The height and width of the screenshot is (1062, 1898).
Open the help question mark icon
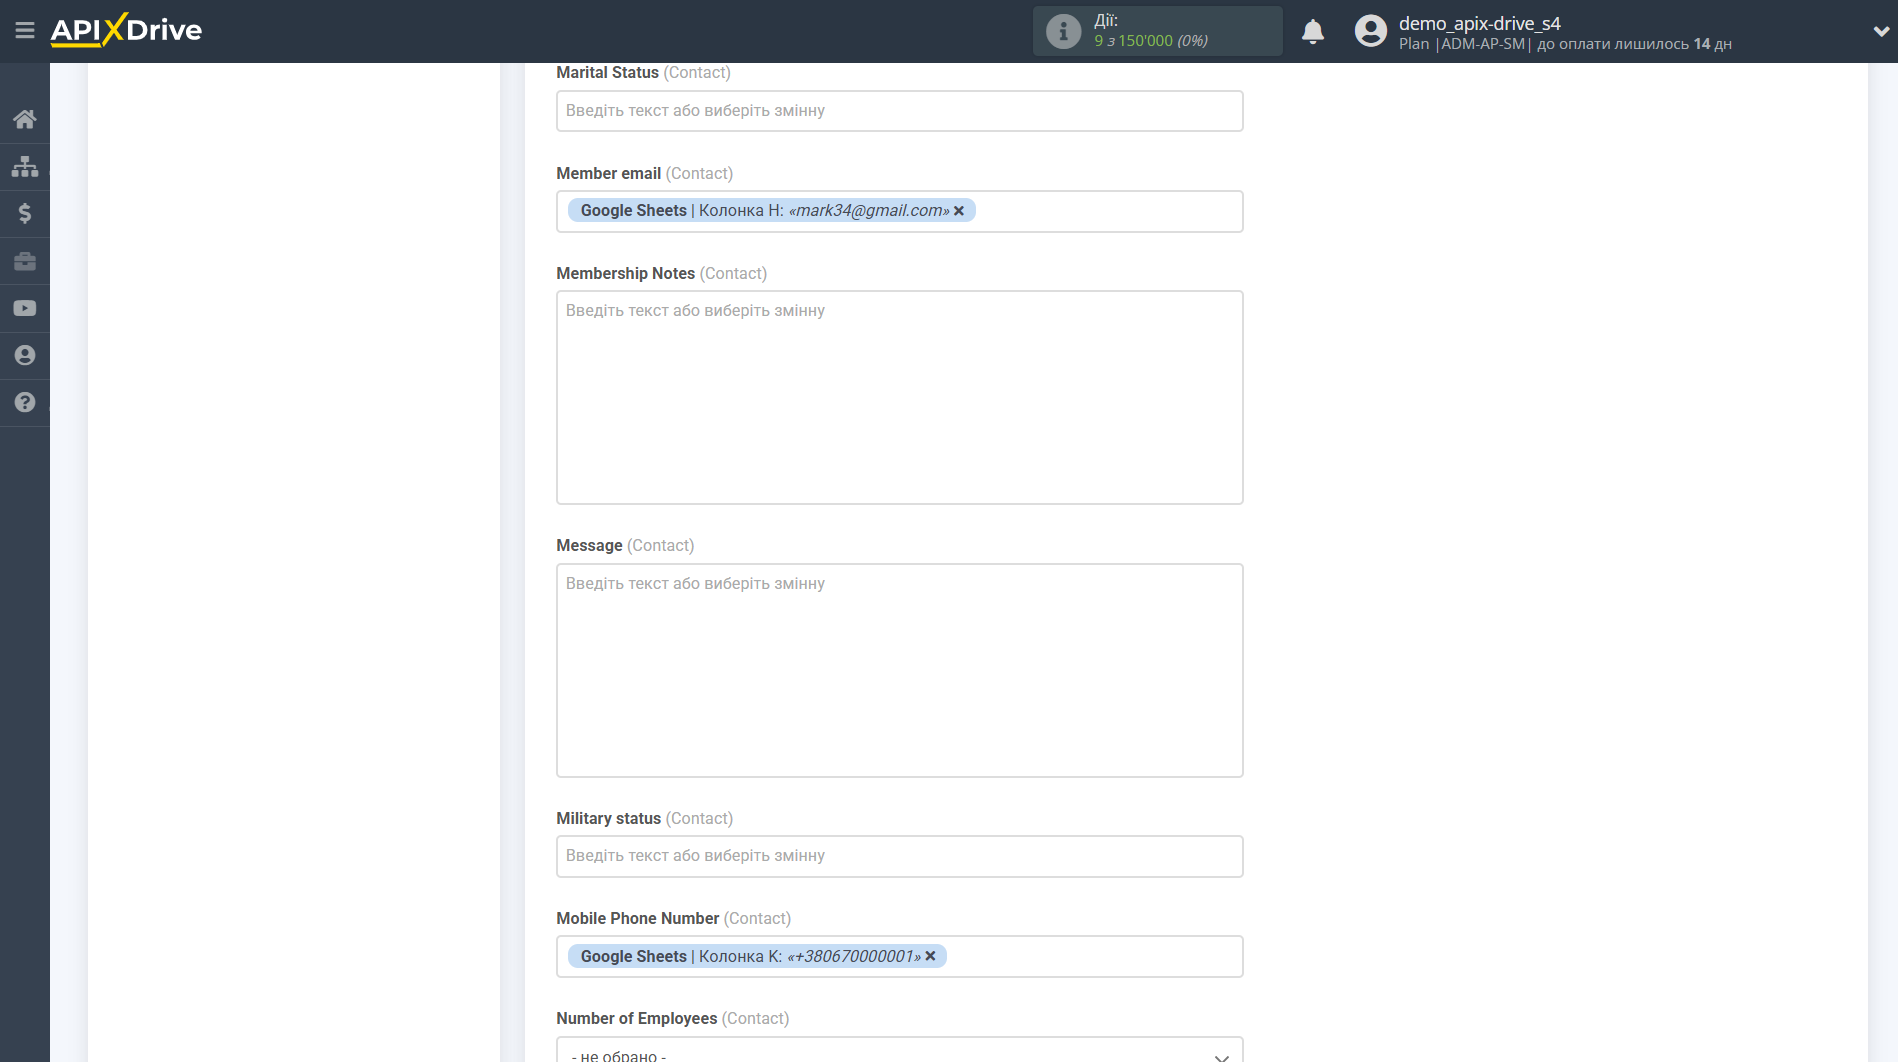[x=25, y=402]
